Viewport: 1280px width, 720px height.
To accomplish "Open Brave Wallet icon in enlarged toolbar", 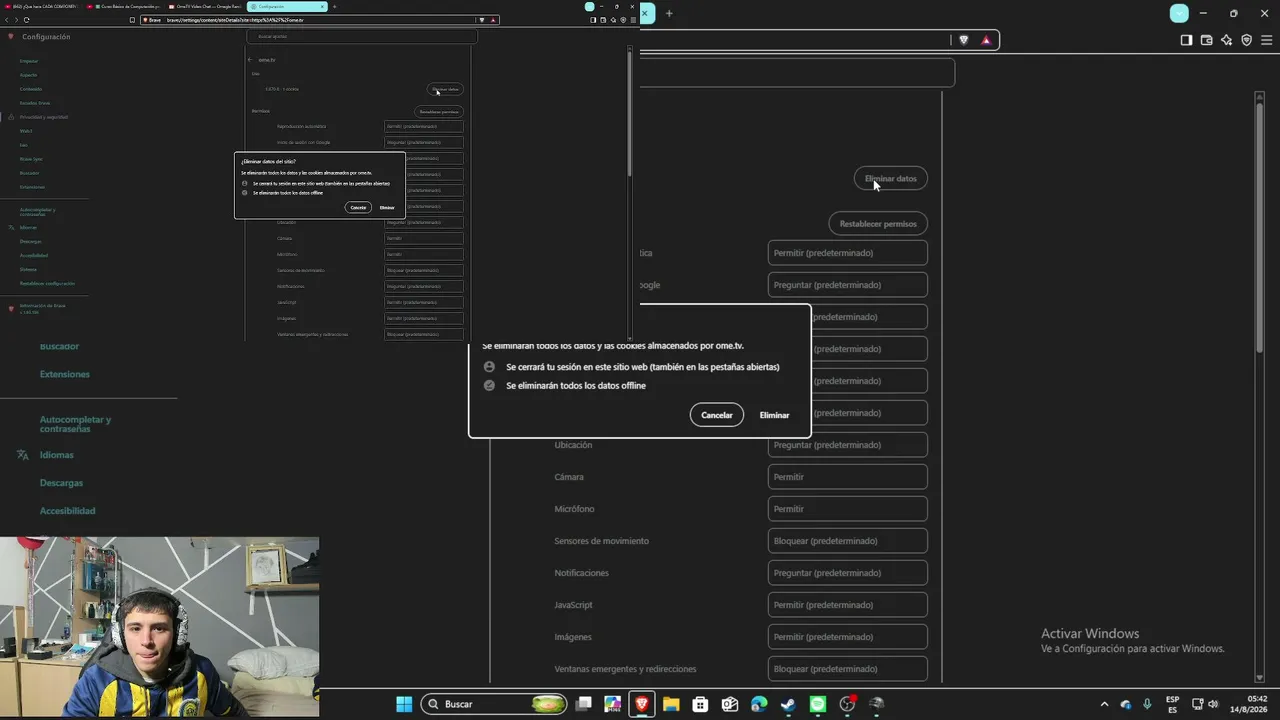I will click(1206, 40).
